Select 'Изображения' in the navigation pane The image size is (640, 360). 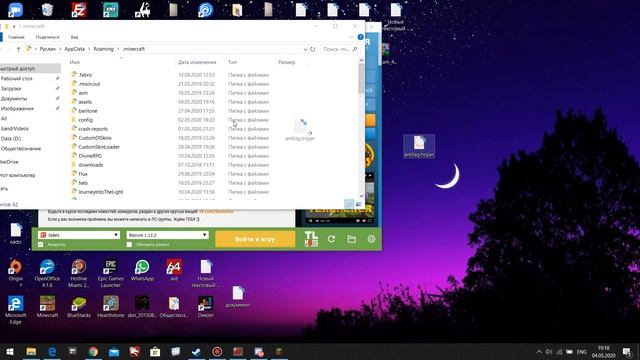[17, 109]
